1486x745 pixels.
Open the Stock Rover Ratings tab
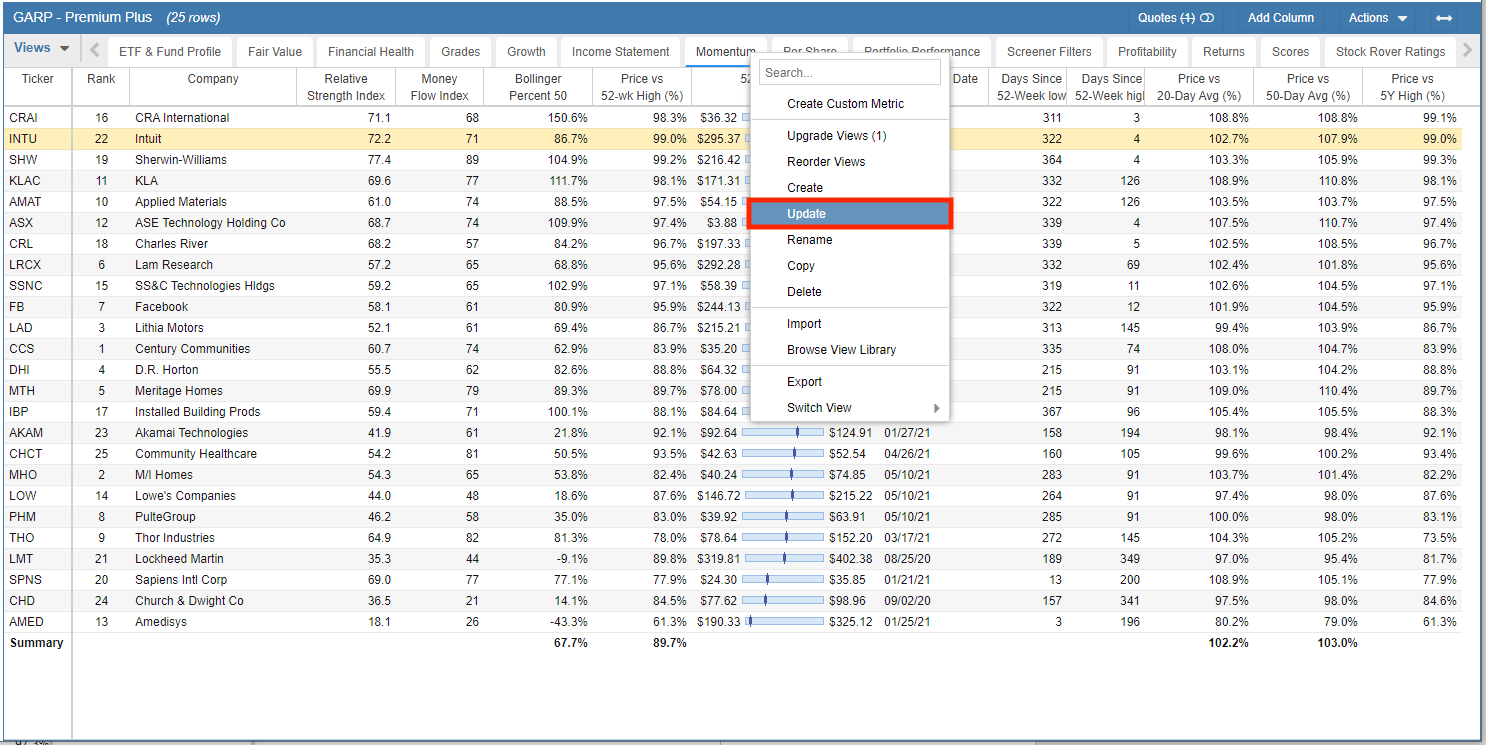pos(1390,52)
